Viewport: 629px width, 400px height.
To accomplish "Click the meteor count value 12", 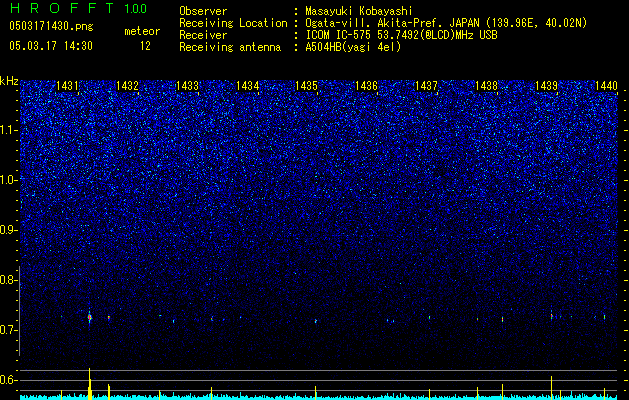I will [145, 46].
